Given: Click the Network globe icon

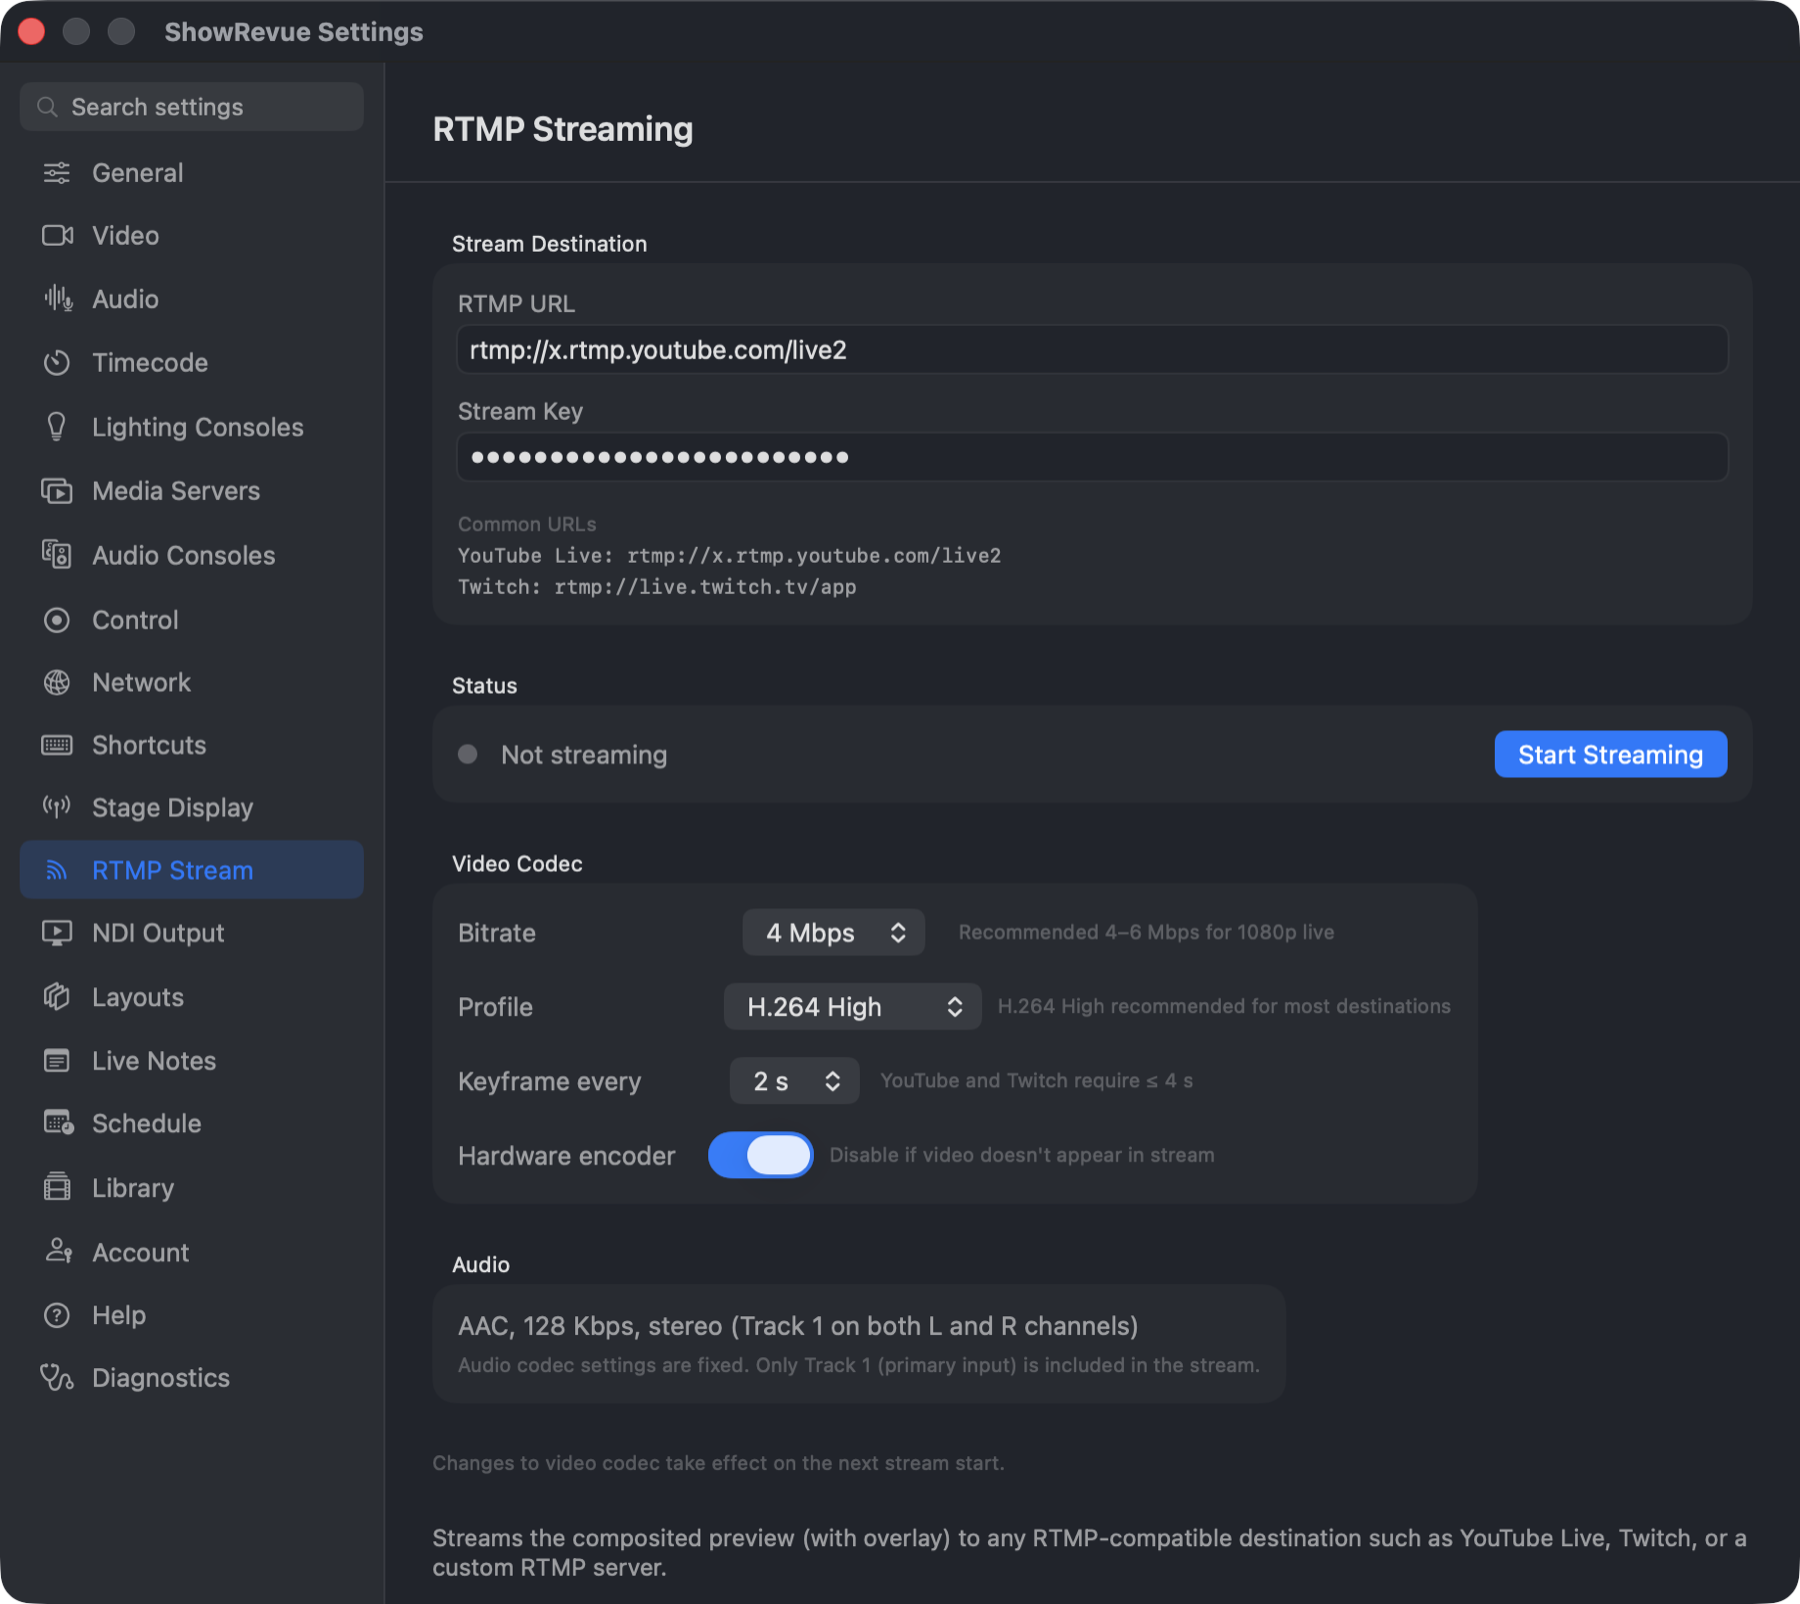Looking at the screenshot, I should tap(57, 683).
